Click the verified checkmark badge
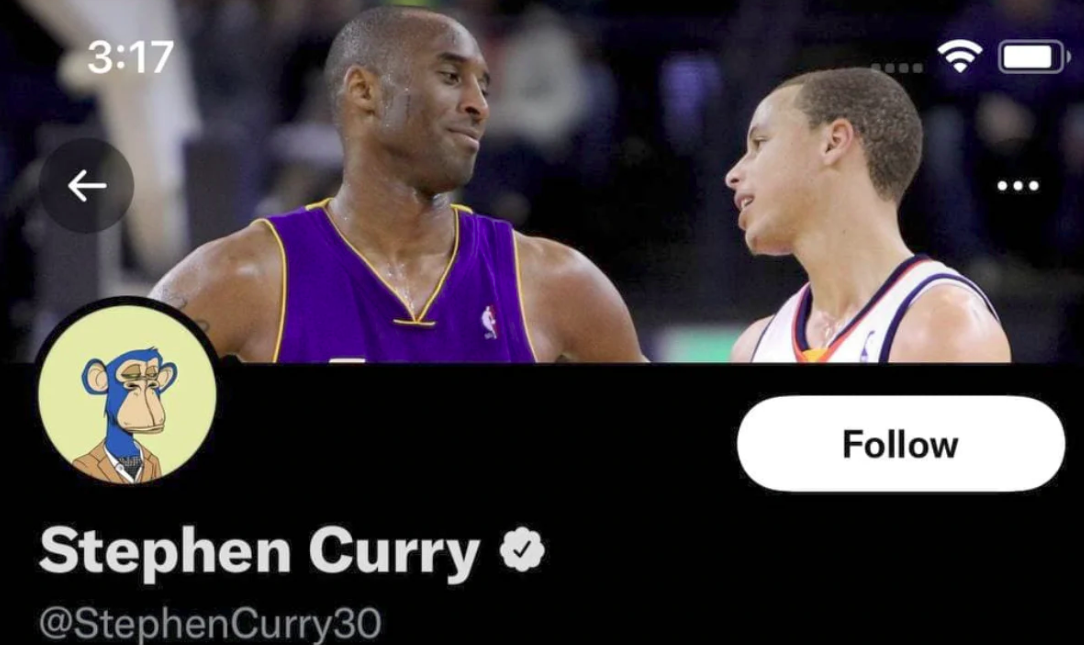The width and height of the screenshot is (1084, 645). point(523,549)
